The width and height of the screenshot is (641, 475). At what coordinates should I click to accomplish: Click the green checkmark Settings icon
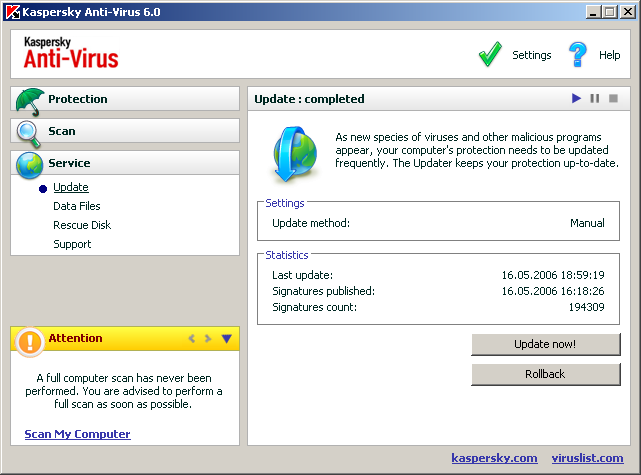(x=490, y=54)
